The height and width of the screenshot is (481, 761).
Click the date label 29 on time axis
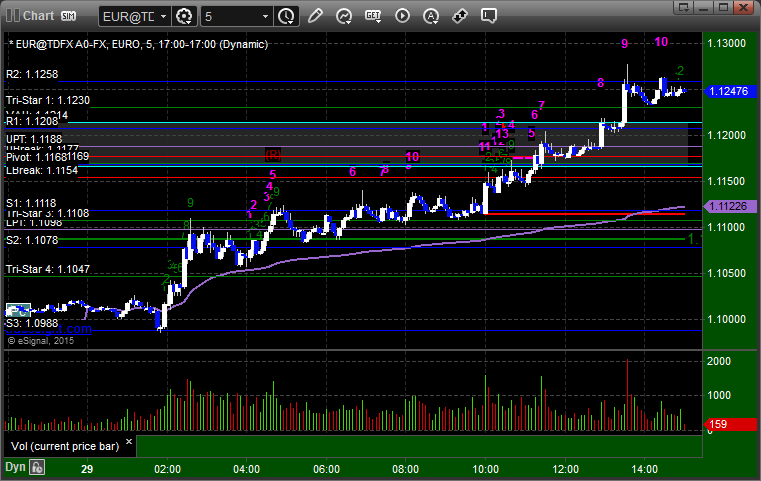[87, 469]
